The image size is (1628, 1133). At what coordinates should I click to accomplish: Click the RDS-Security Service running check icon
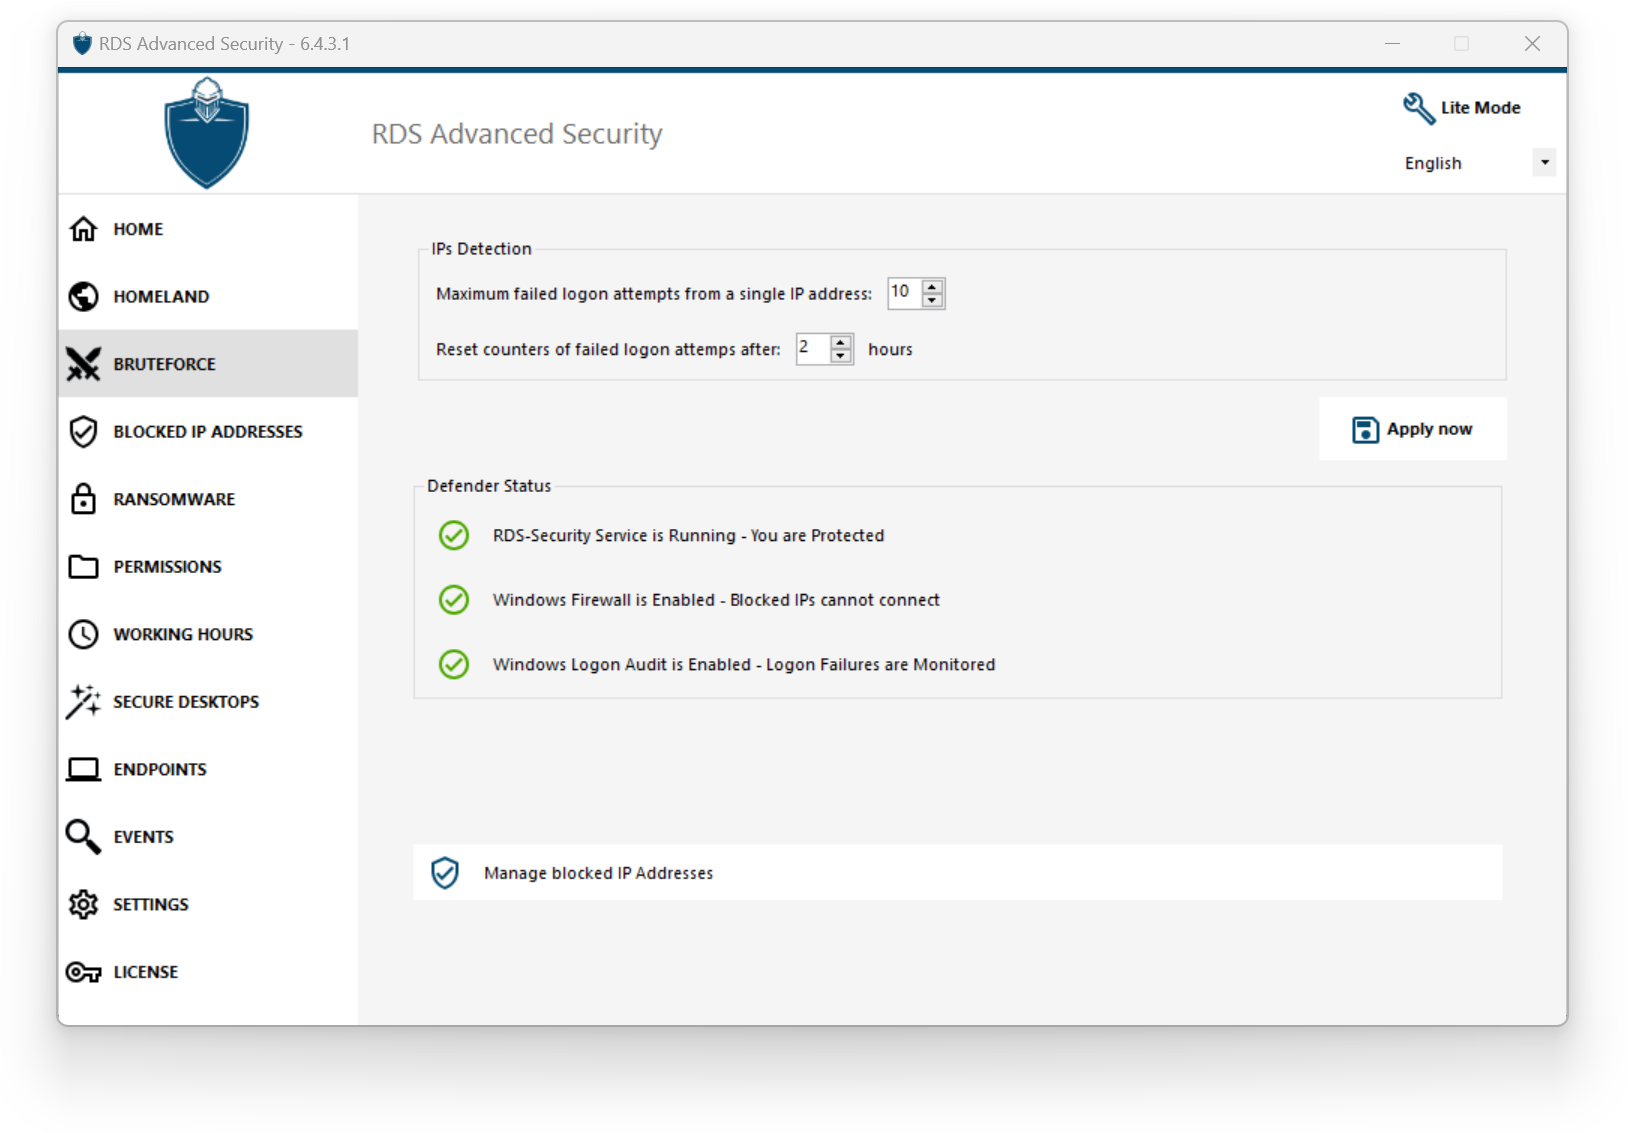454,536
